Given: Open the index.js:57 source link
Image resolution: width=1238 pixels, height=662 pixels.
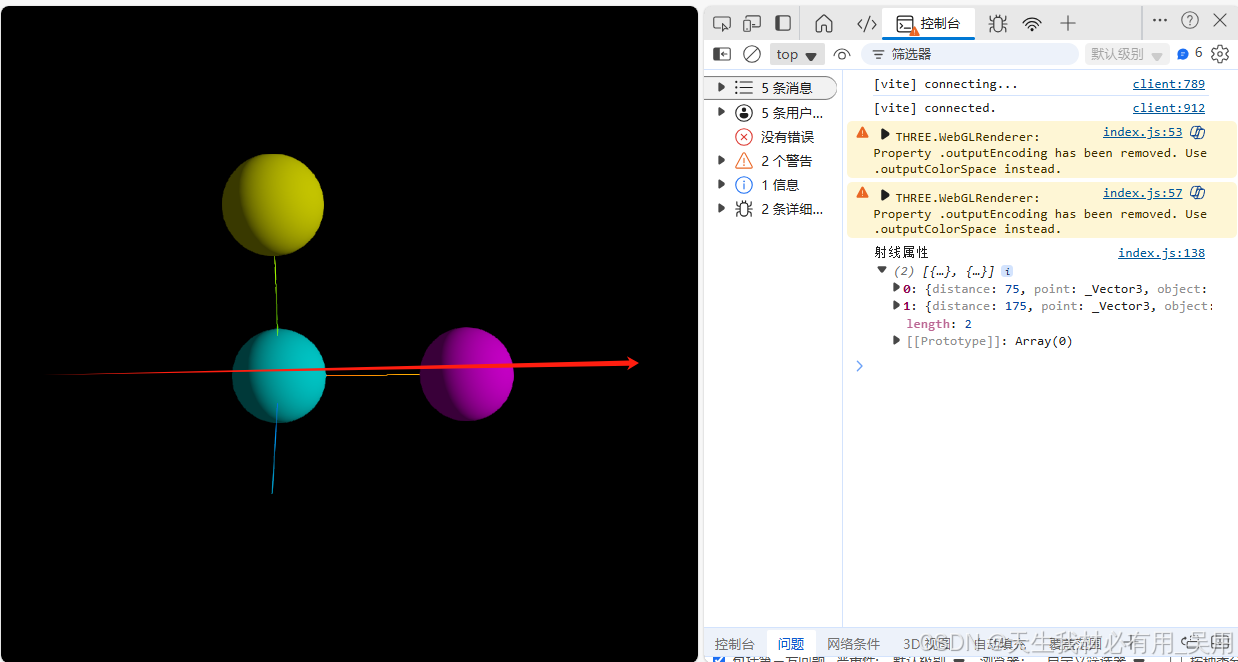Looking at the screenshot, I should click(x=1142, y=193).
